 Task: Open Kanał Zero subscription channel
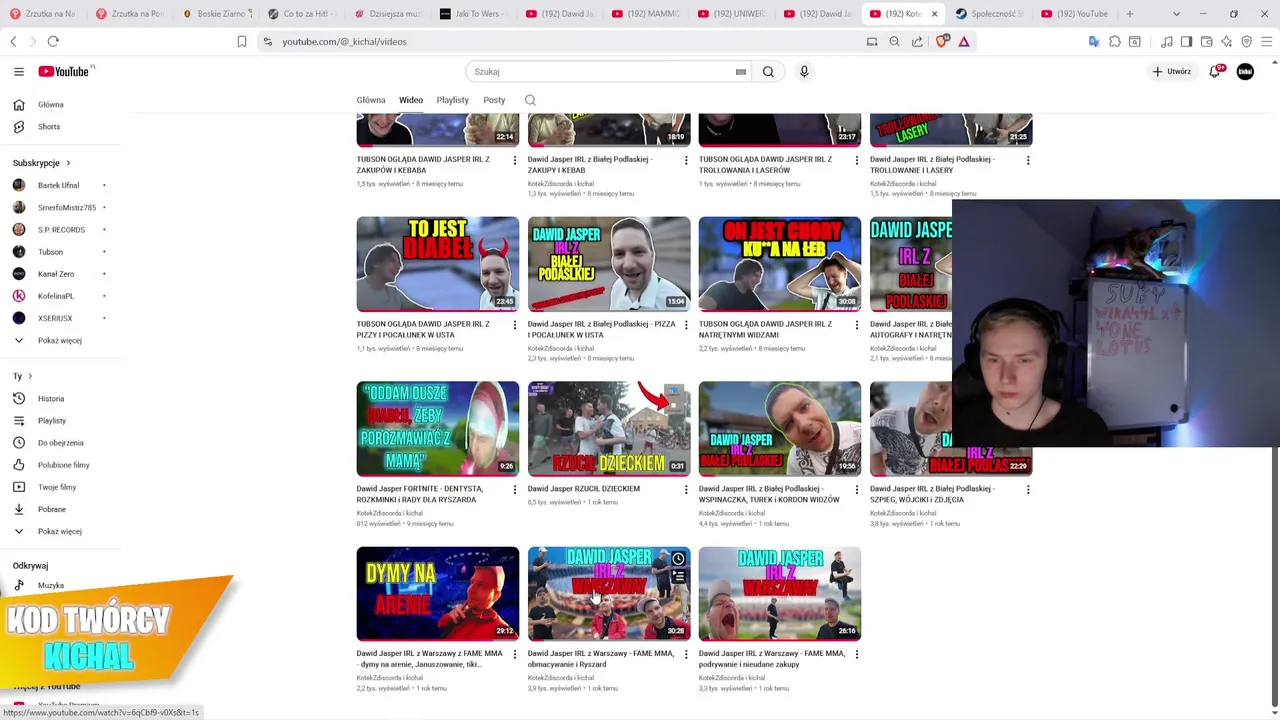56,274
